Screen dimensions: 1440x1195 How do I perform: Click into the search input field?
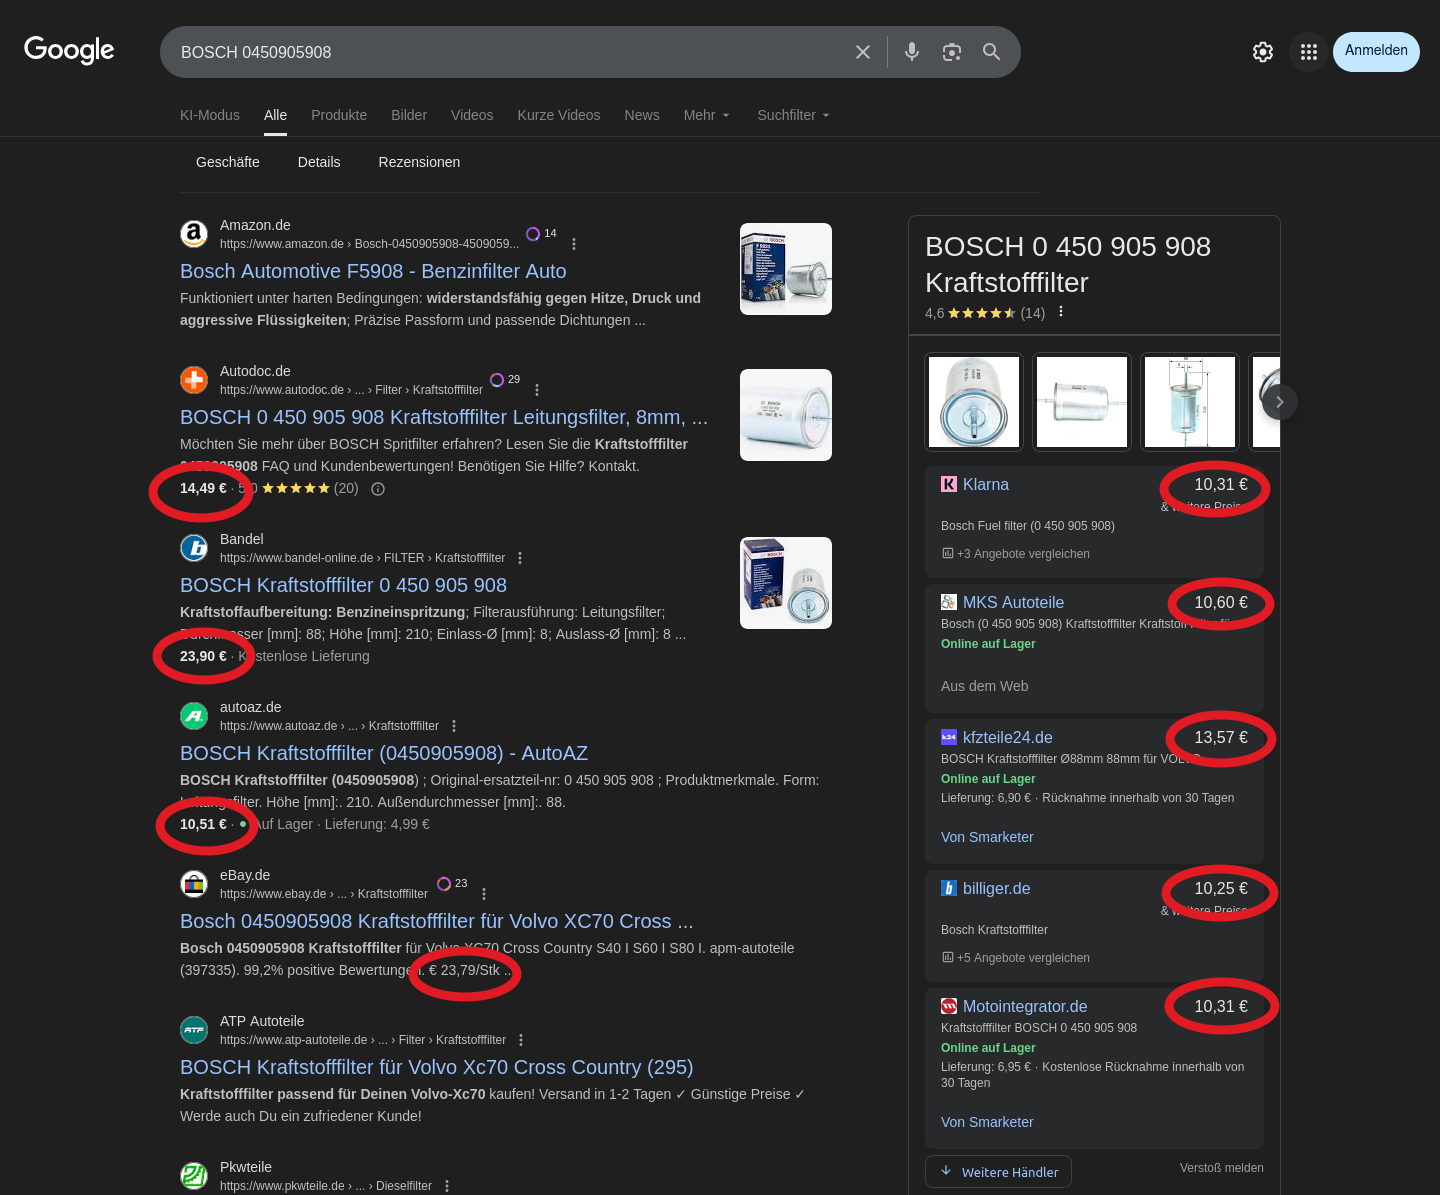500,52
